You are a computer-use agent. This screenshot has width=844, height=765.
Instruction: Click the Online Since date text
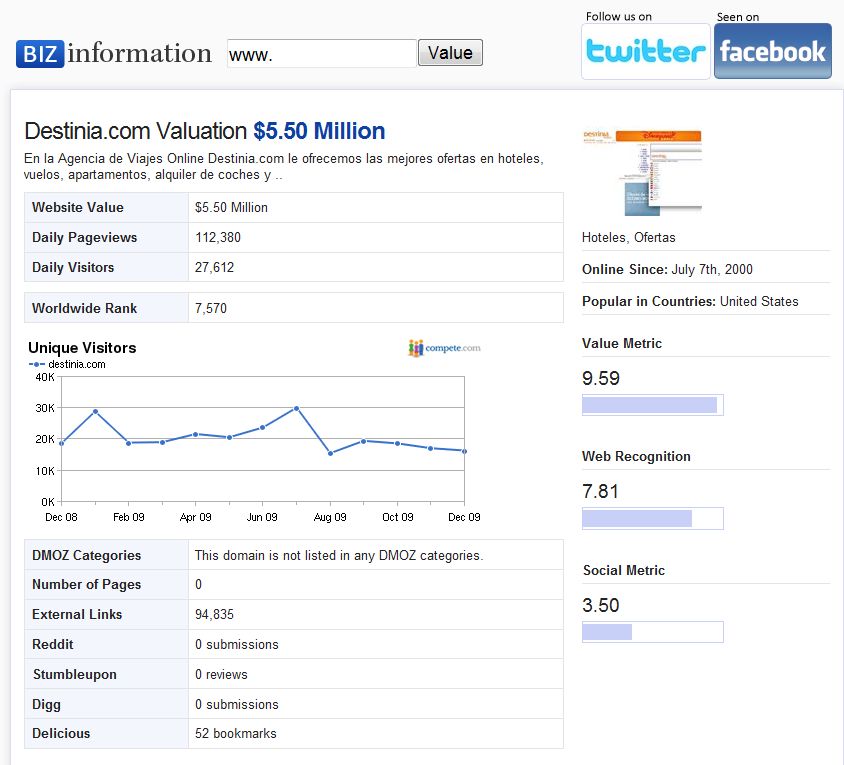point(667,269)
